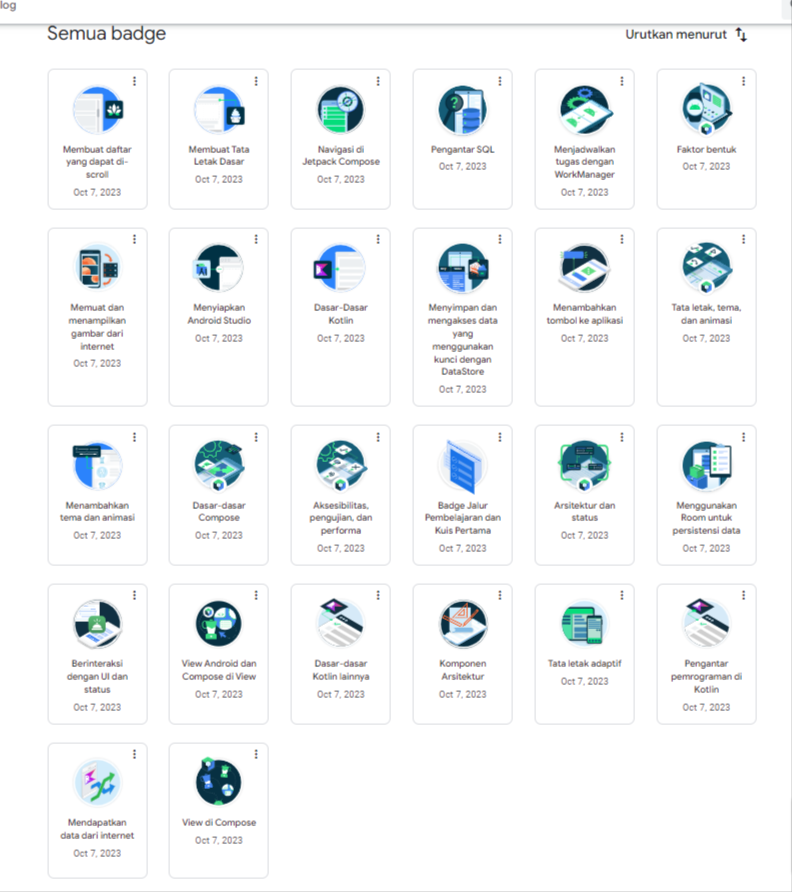This screenshot has height=892, width=792.
Task: Open the three-dot menu on Faktor bentuk card
Action: point(744,81)
